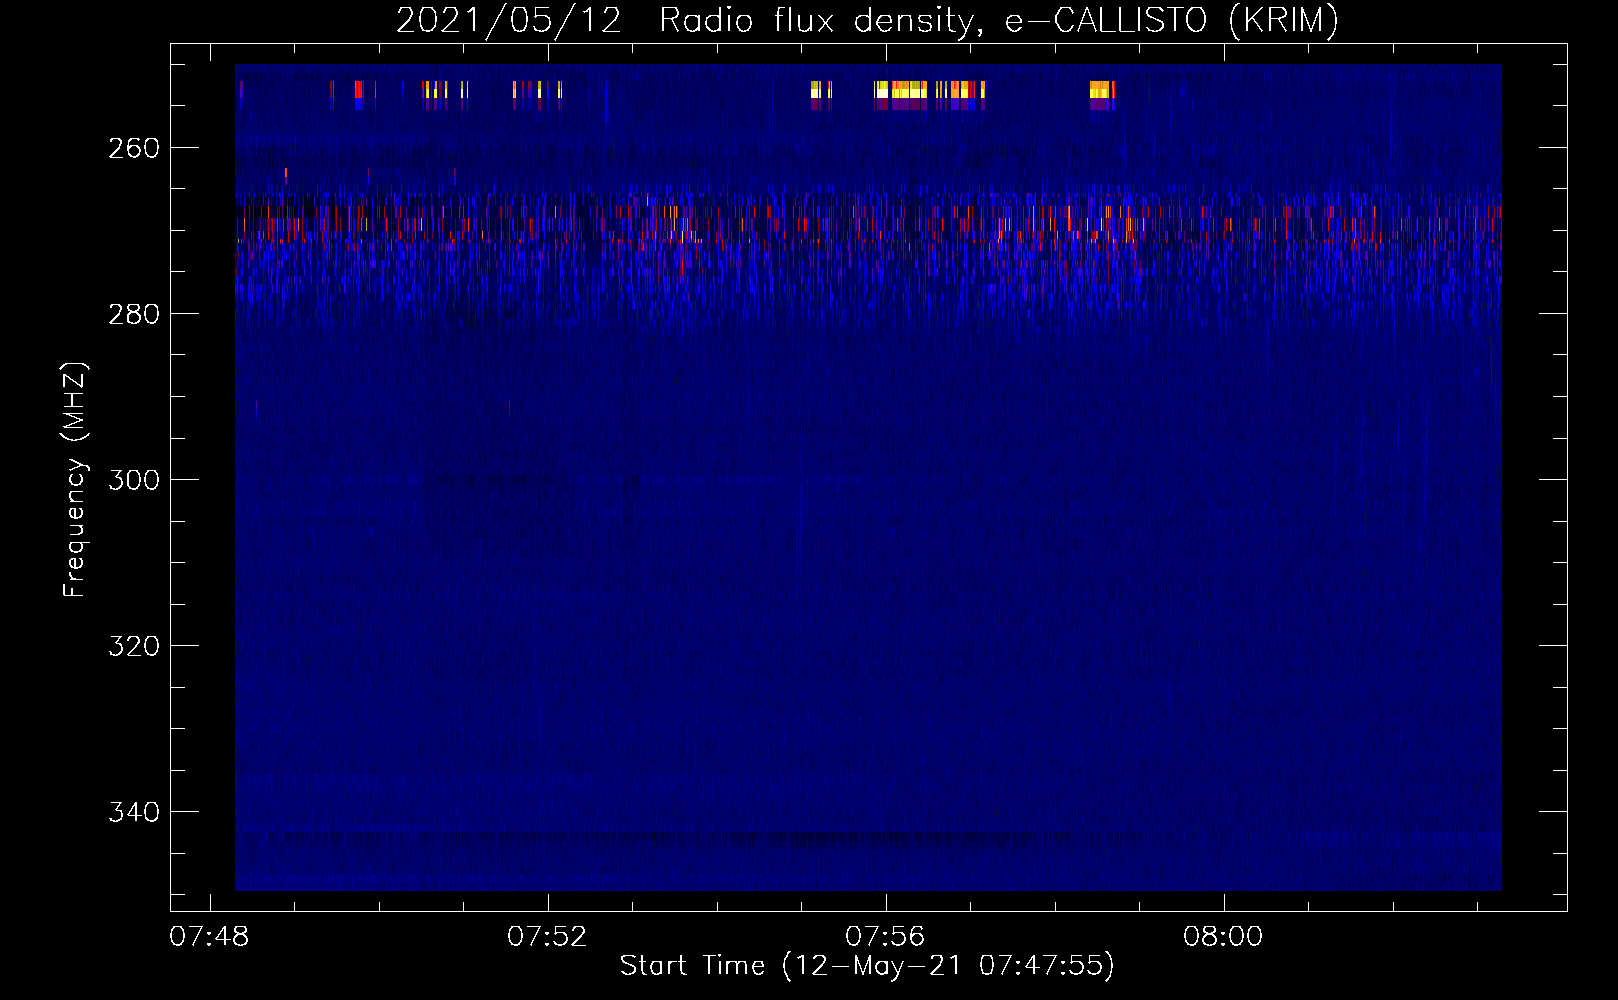Click the 08:00 time tick label
Image resolution: width=1618 pixels, height=1000 pixels.
1223,937
